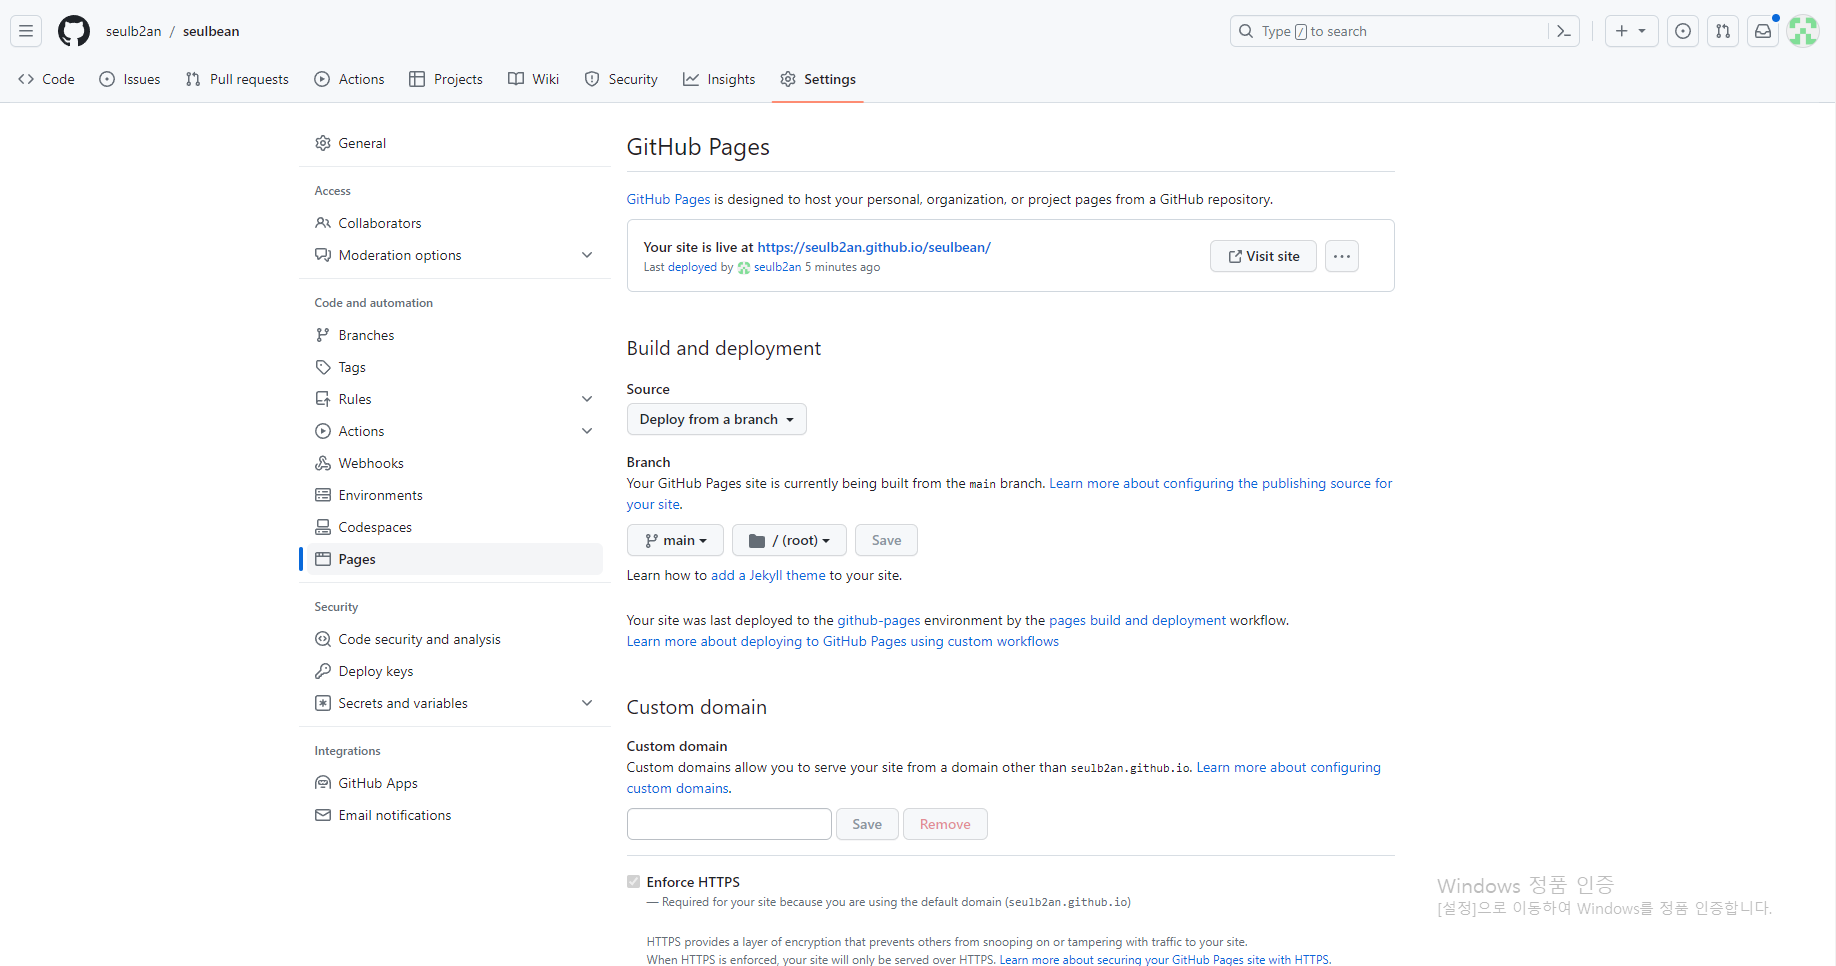Open Environments settings page
1836x966 pixels.
(455, 495)
